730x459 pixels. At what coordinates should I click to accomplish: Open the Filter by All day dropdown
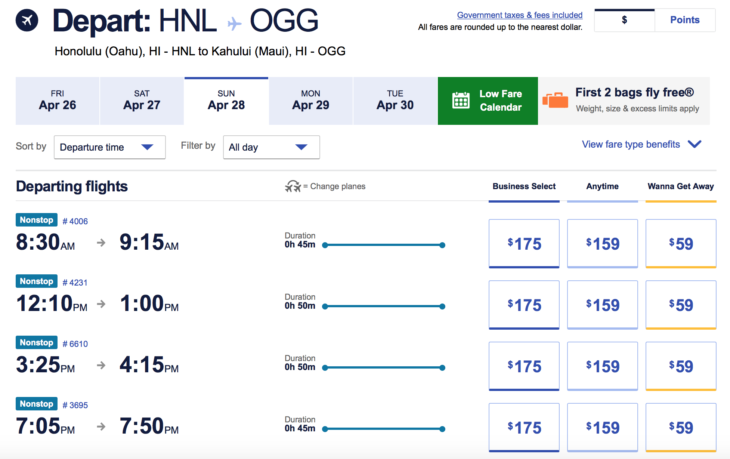pyautogui.click(x=271, y=147)
